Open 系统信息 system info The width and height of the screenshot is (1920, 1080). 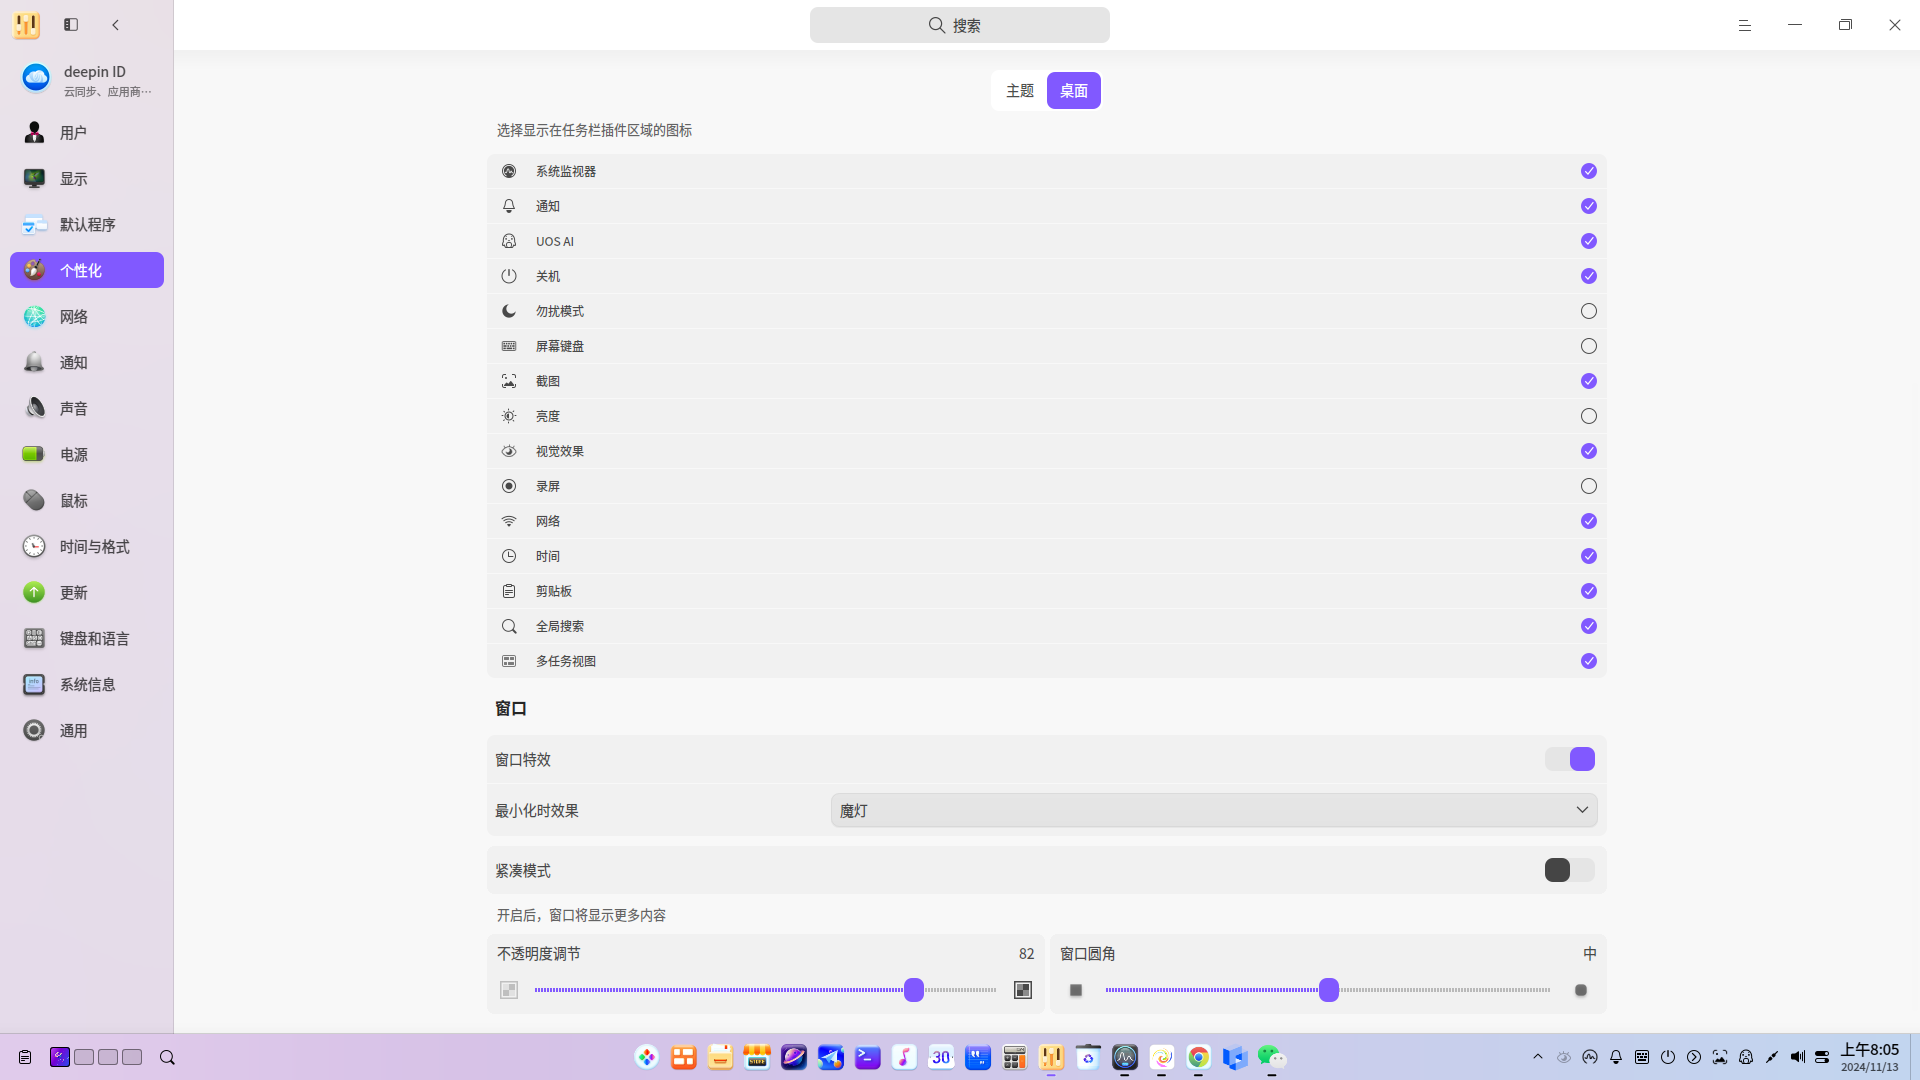click(87, 684)
